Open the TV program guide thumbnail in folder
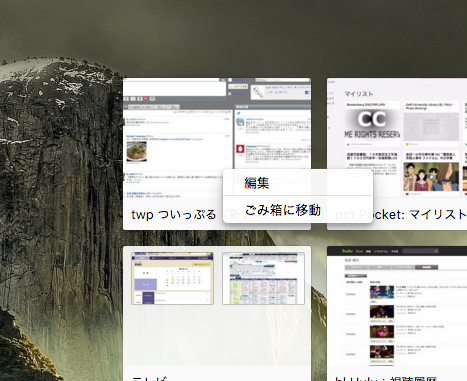This screenshot has height=381, width=467. point(263,278)
